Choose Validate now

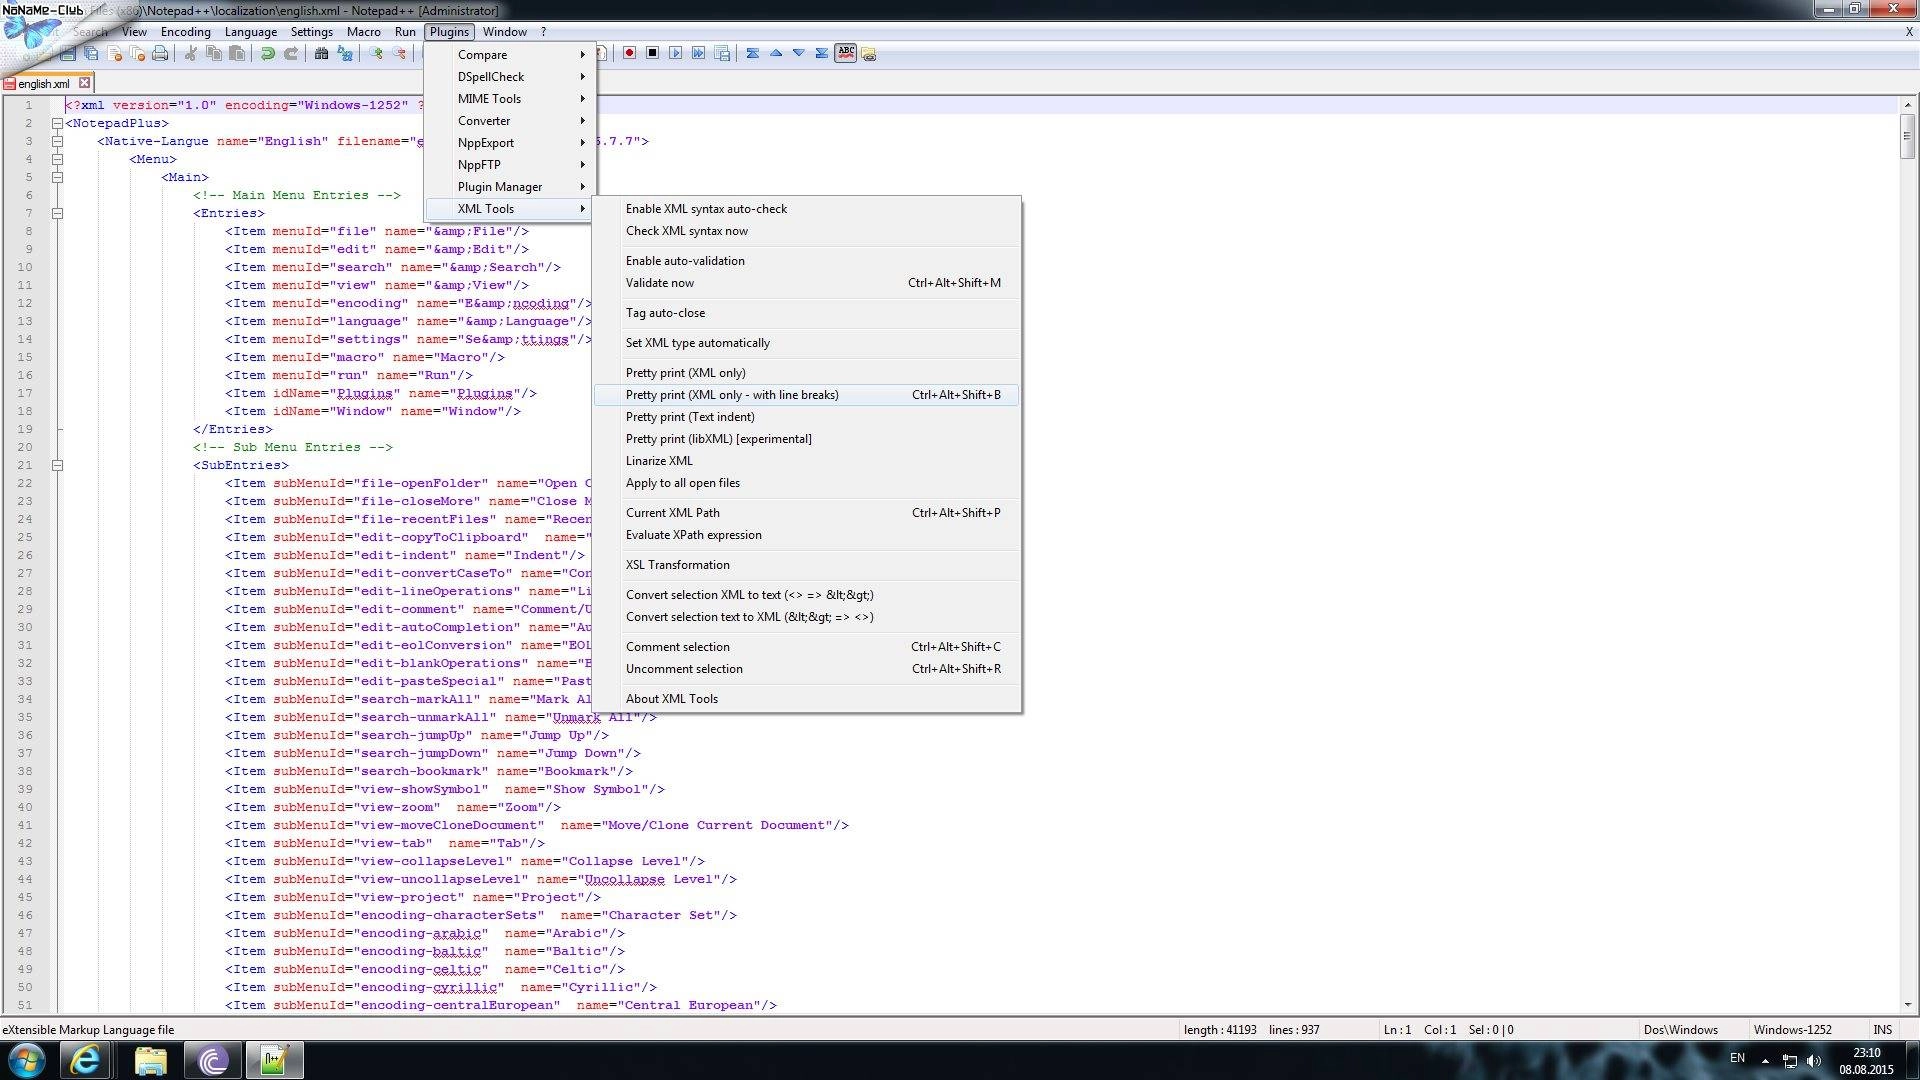(806, 283)
